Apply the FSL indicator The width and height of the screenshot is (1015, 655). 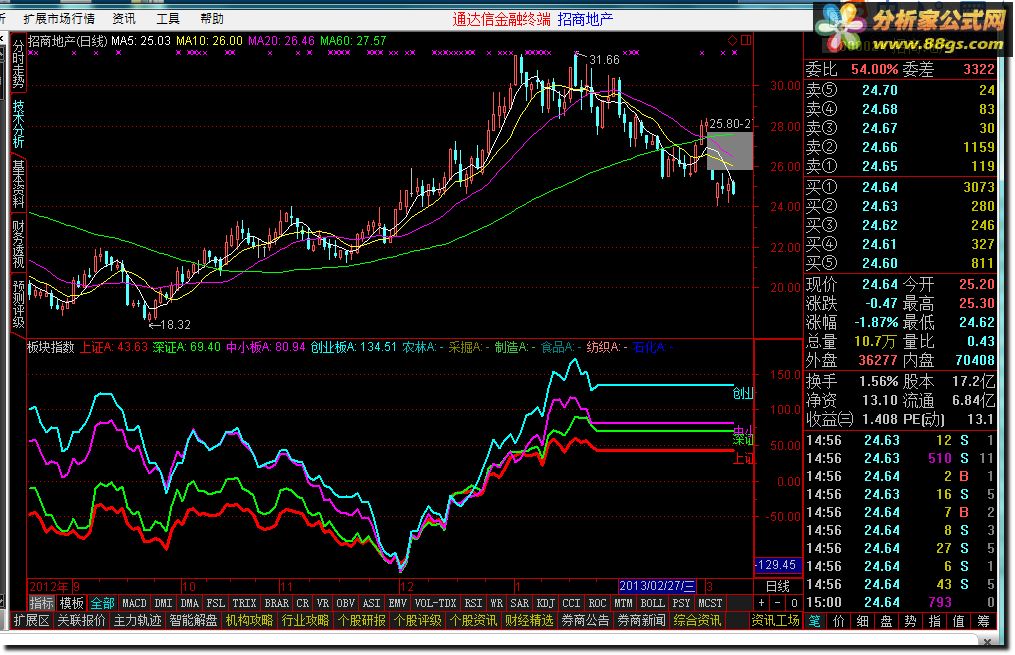coord(216,603)
